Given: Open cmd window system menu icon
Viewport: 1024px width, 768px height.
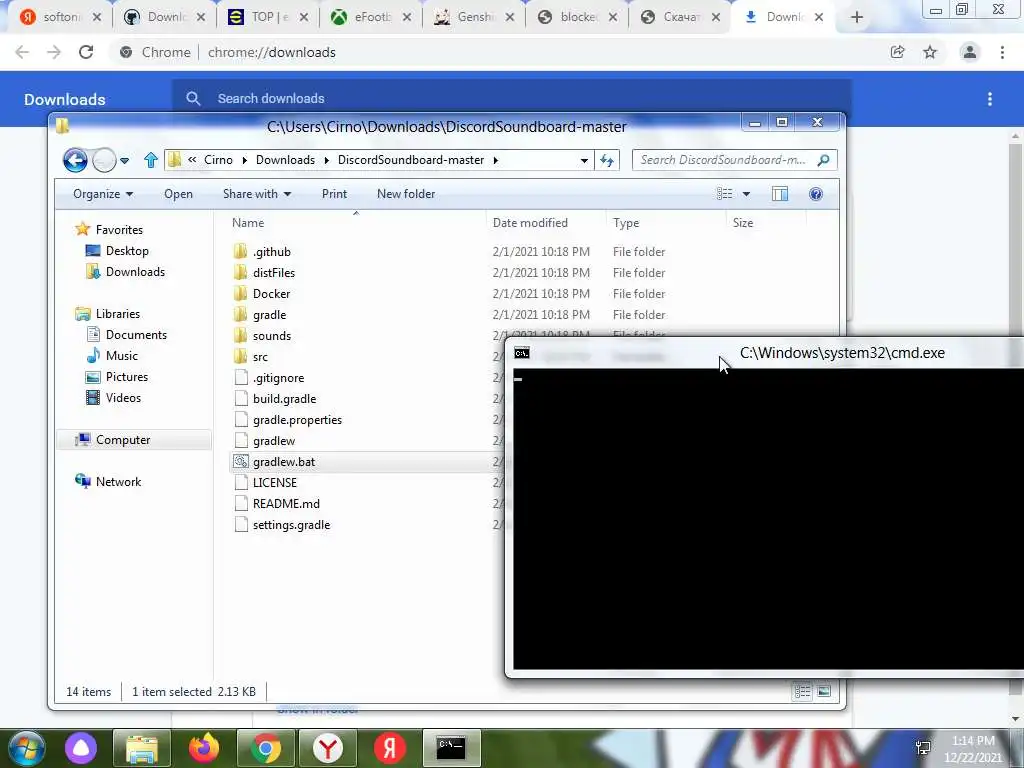Looking at the screenshot, I should pos(522,353).
